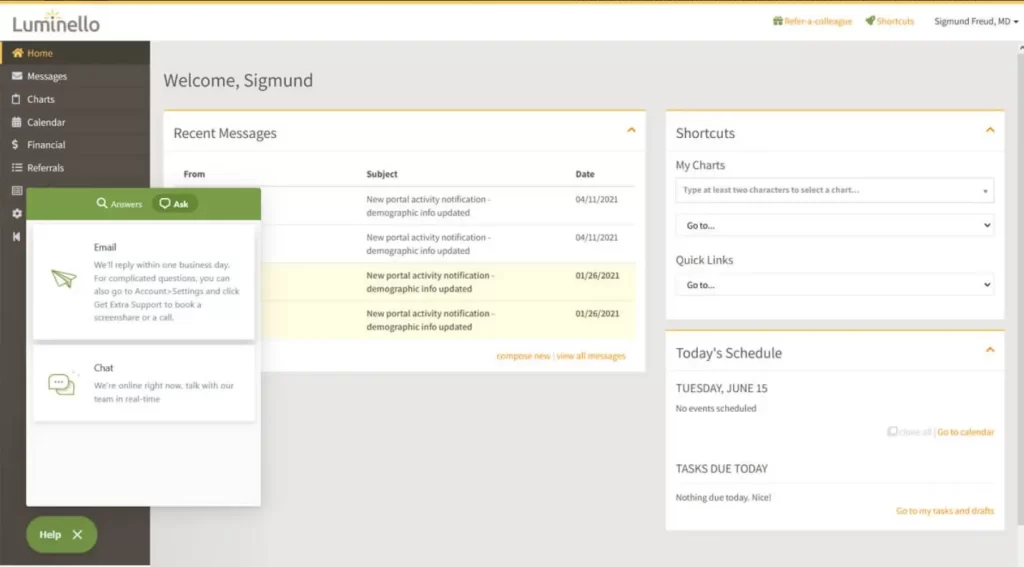Collapse the Today's Schedule panel
The height and width of the screenshot is (567, 1024).
[x=990, y=350]
